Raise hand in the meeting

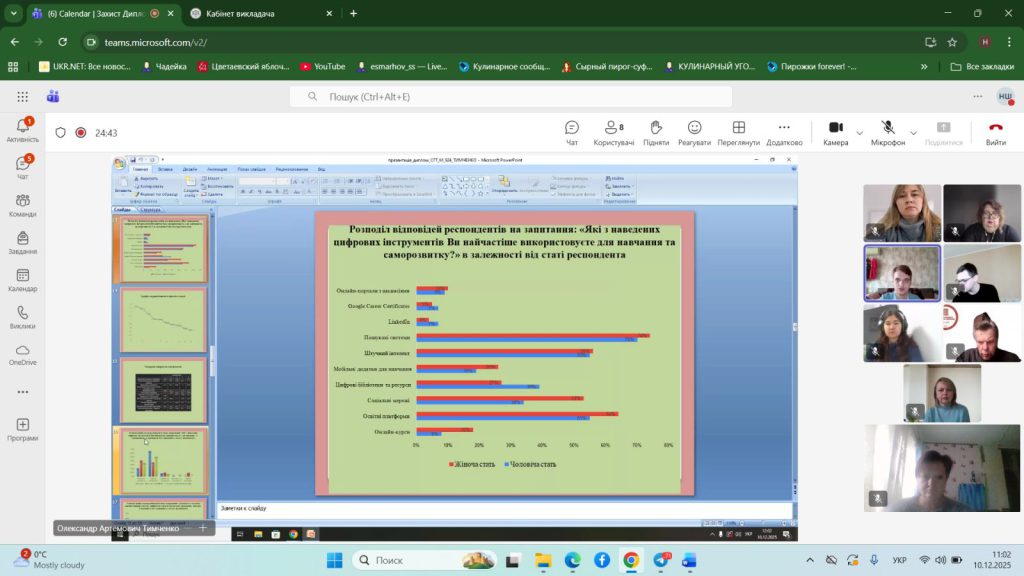pyautogui.click(x=656, y=132)
